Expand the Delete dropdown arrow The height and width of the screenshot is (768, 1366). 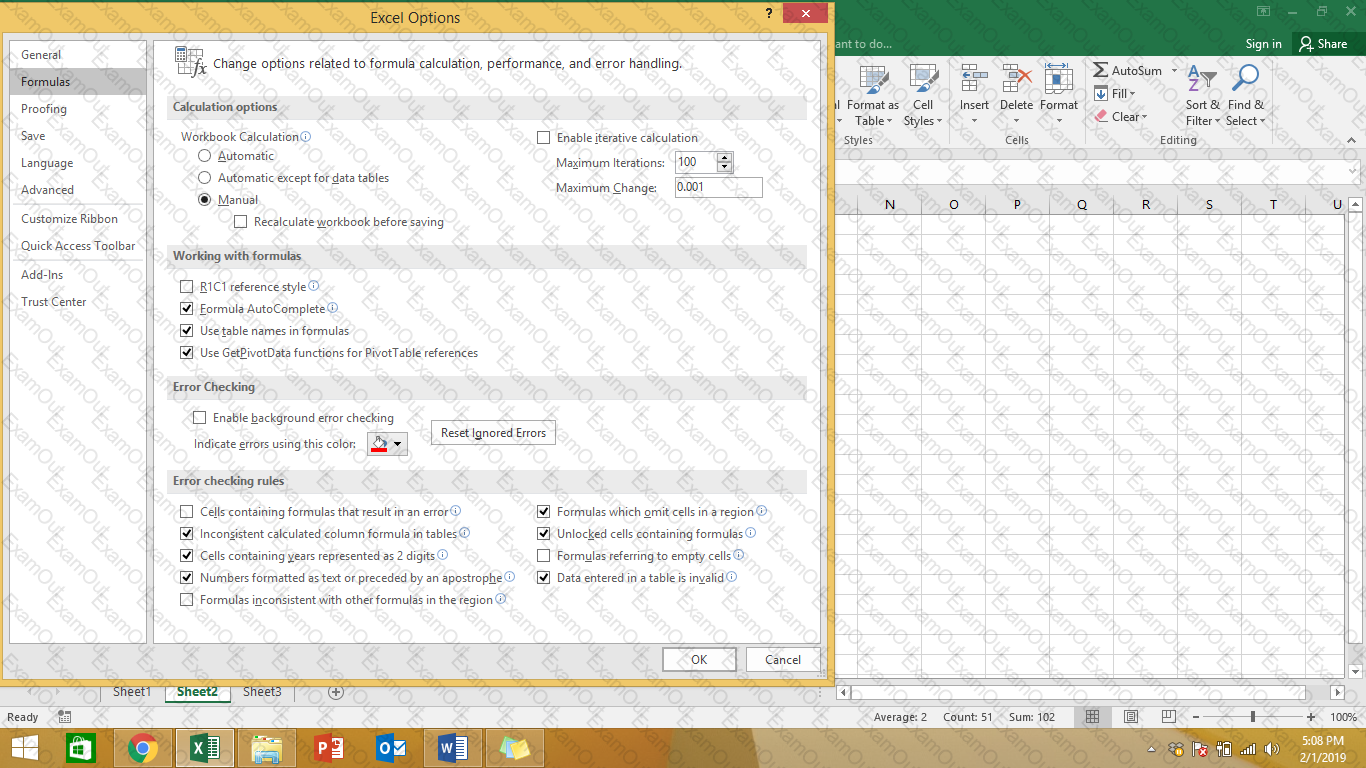click(x=1016, y=122)
